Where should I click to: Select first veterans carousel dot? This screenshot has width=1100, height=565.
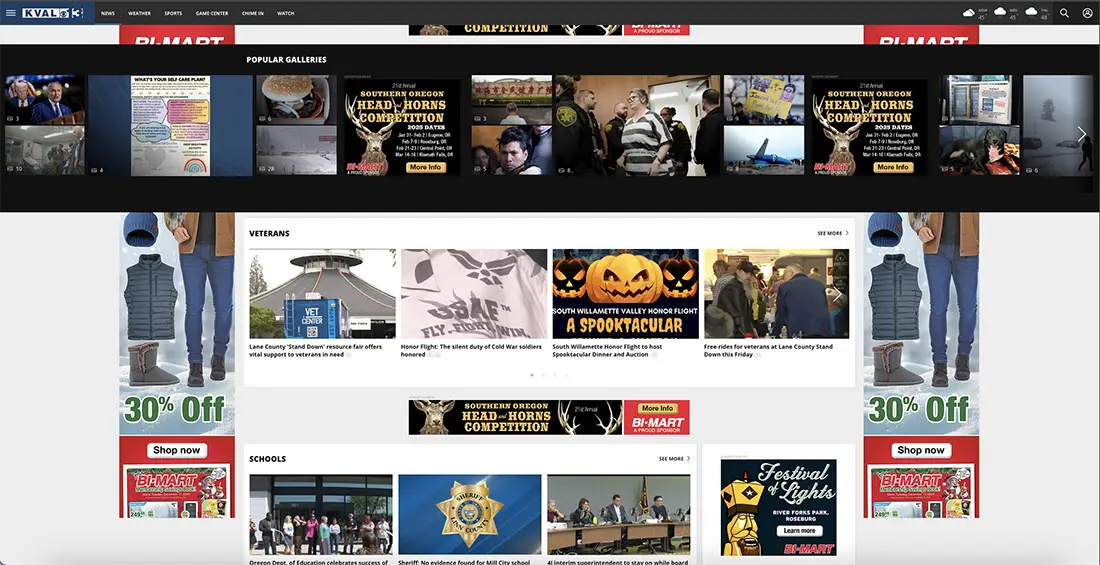click(532, 375)
